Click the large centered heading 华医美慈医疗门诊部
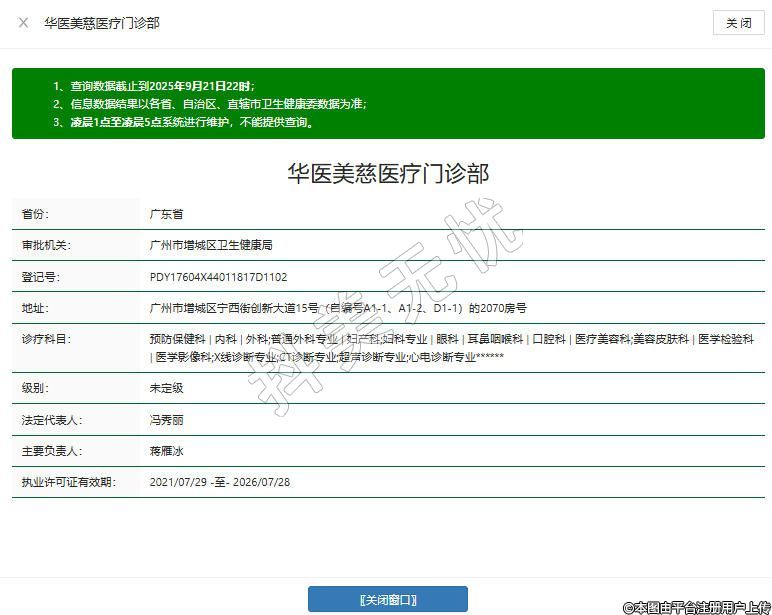This screenshot has width=772, height=615. click(388, 173)
